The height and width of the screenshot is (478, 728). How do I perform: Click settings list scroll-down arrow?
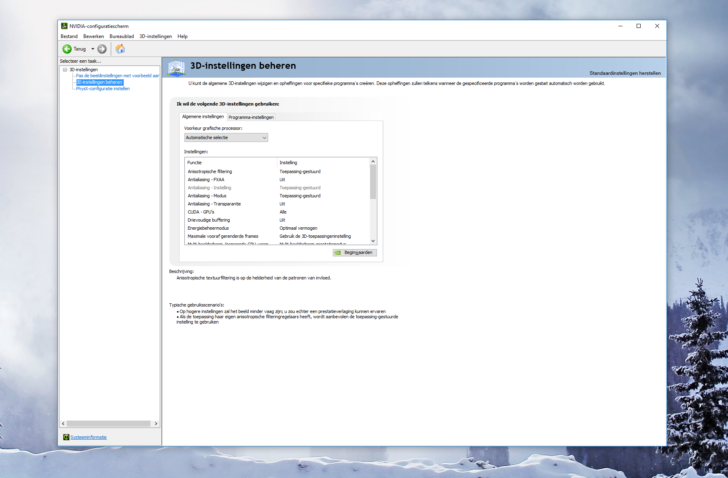point(373,241)
